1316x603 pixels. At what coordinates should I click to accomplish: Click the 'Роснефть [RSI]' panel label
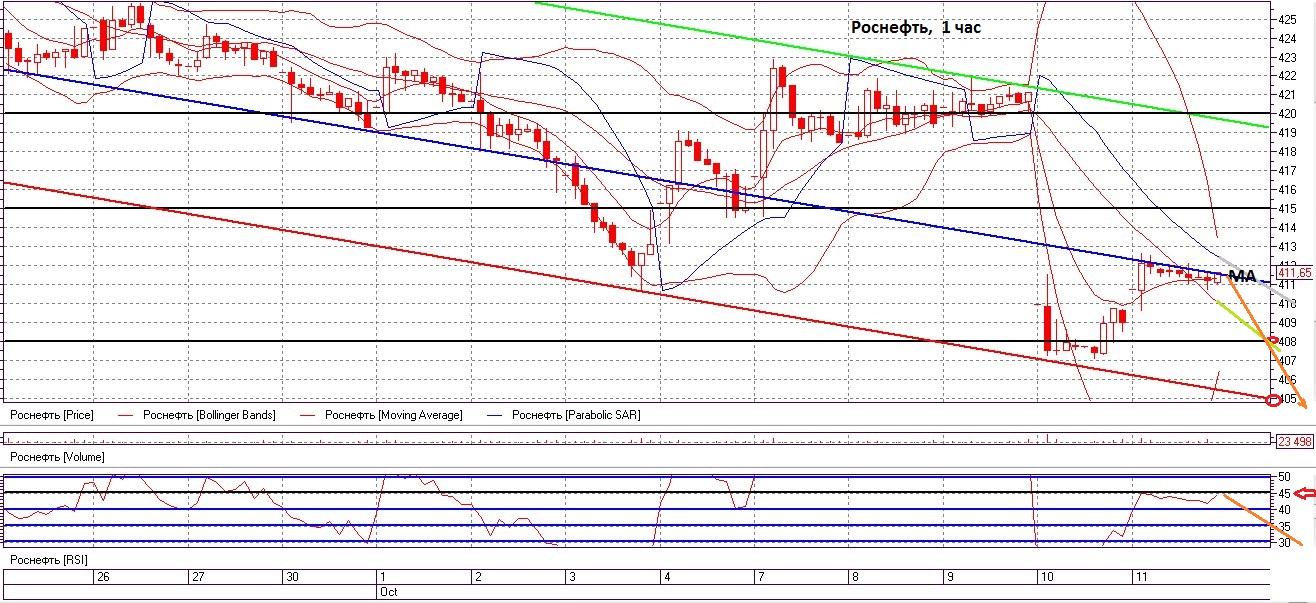click(x=48, y=558)
